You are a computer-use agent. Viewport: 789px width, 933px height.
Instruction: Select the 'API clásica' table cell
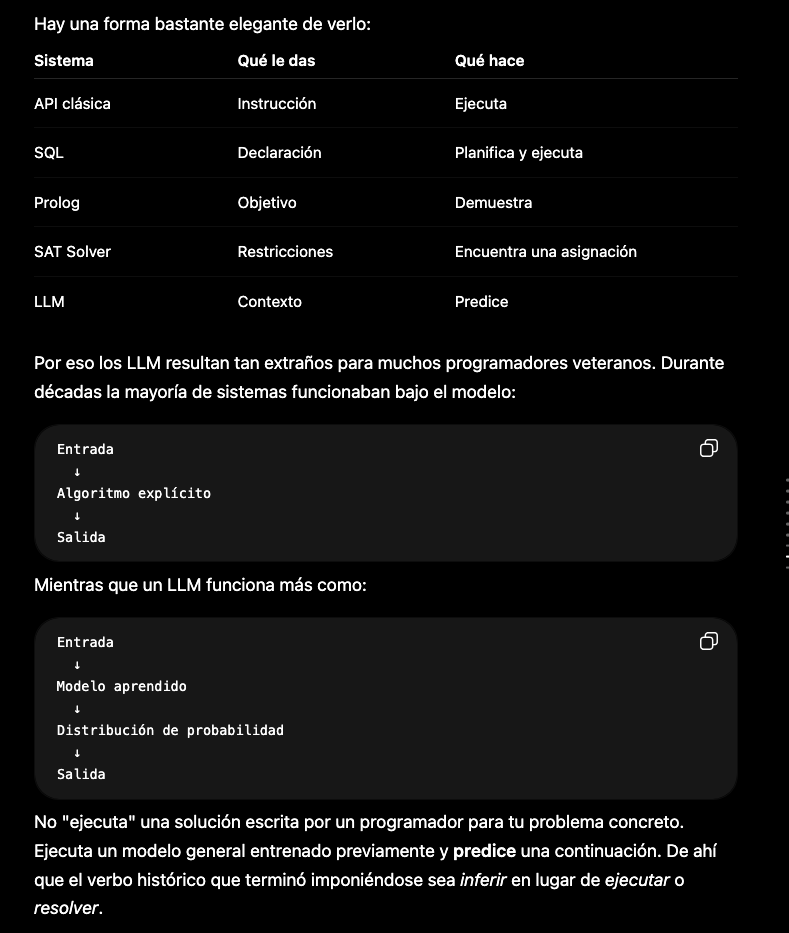pos(72,104)
